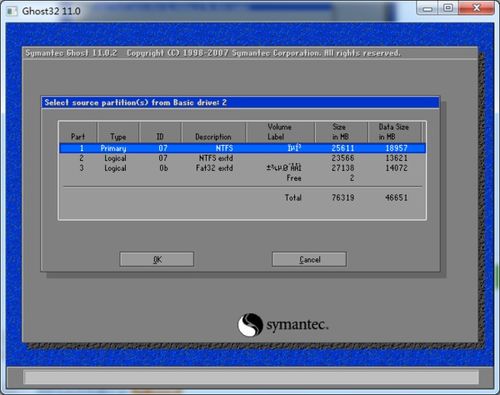Click the Total row size value 76319

tap(343, 198)
